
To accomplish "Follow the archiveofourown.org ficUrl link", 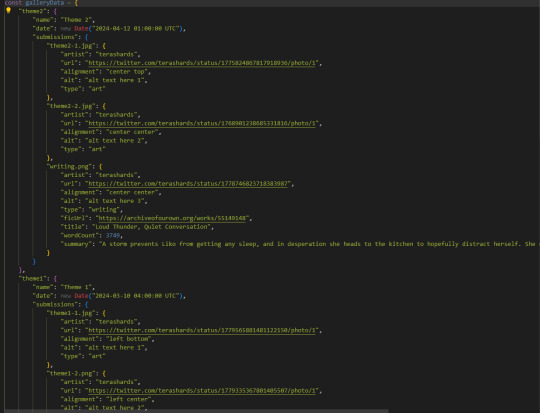I will 172,218.
